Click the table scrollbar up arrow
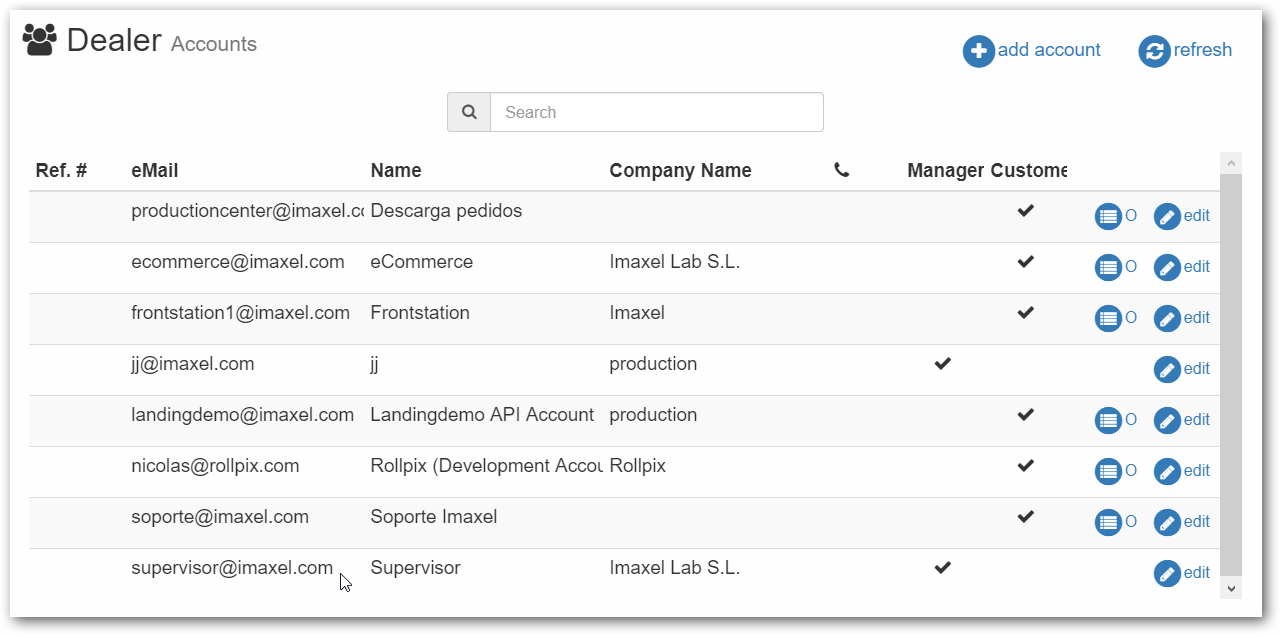The width and height of the screenshot is (1280, 635). pyautogui.click(x=1231, y=162)
